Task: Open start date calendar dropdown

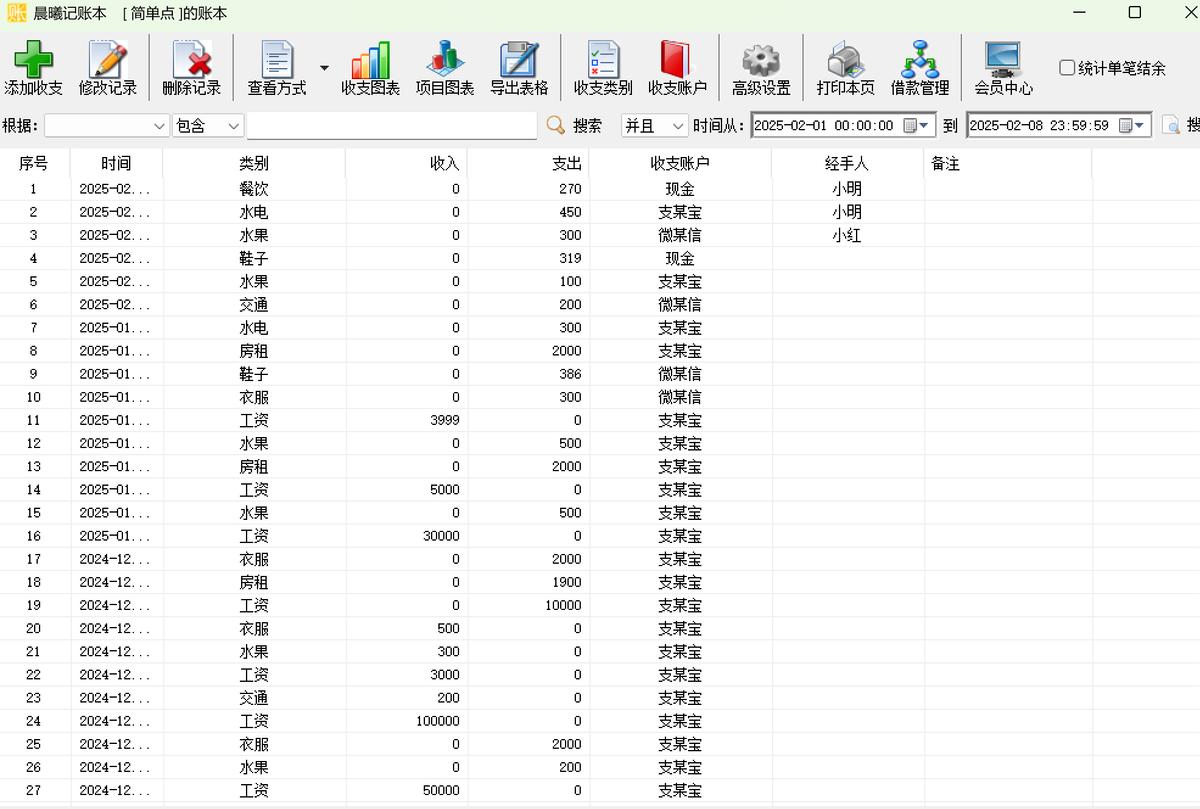Action: (917, 126)
